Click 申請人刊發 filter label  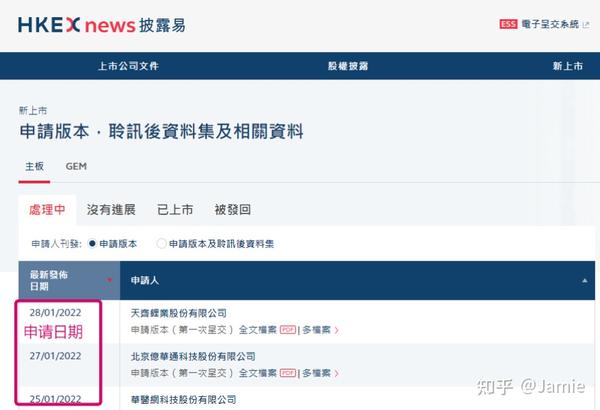pyautogui.click(x=56, y=244)
